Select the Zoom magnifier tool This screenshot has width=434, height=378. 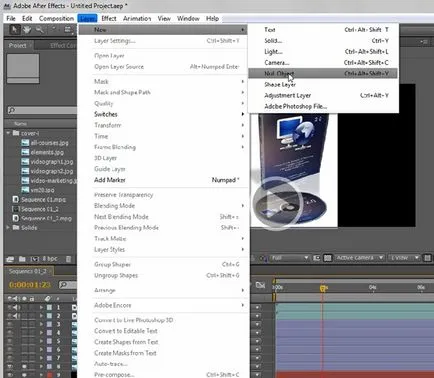[40, 30]
